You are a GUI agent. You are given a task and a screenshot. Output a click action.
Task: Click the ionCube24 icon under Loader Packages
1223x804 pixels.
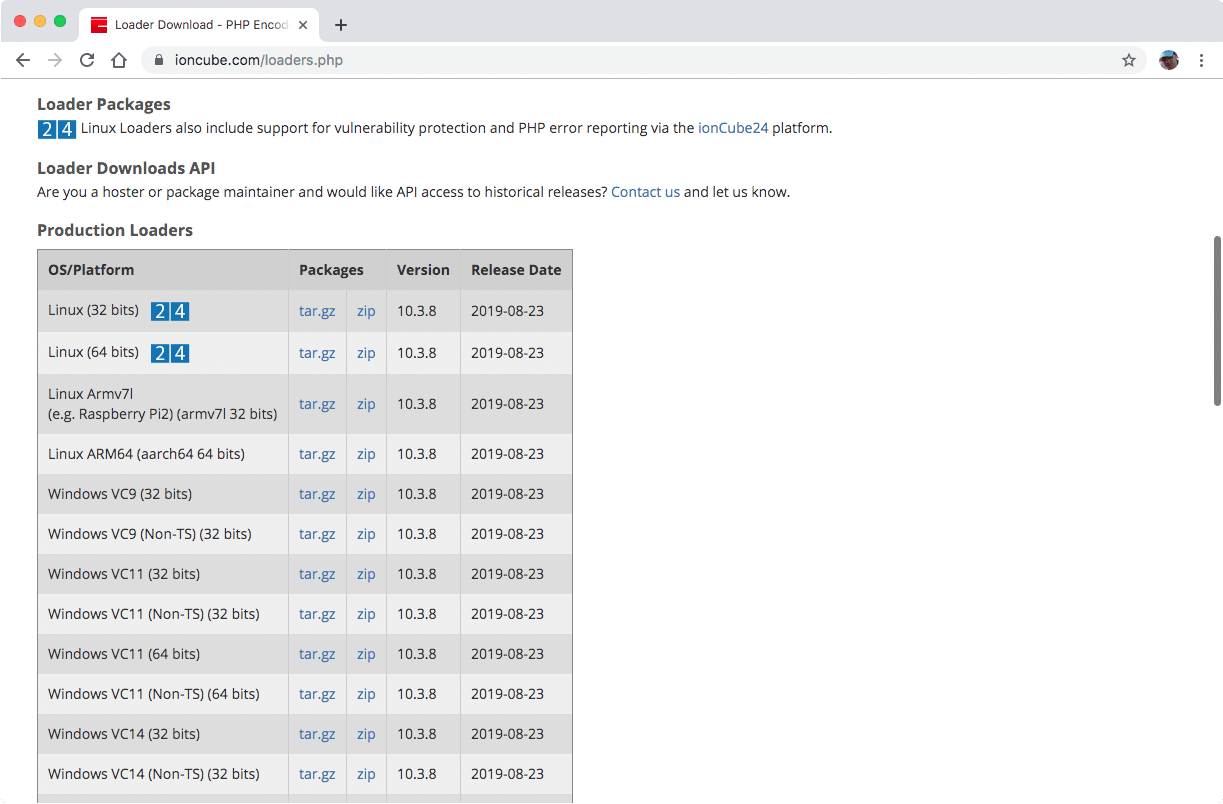click(x=56, y=129)
